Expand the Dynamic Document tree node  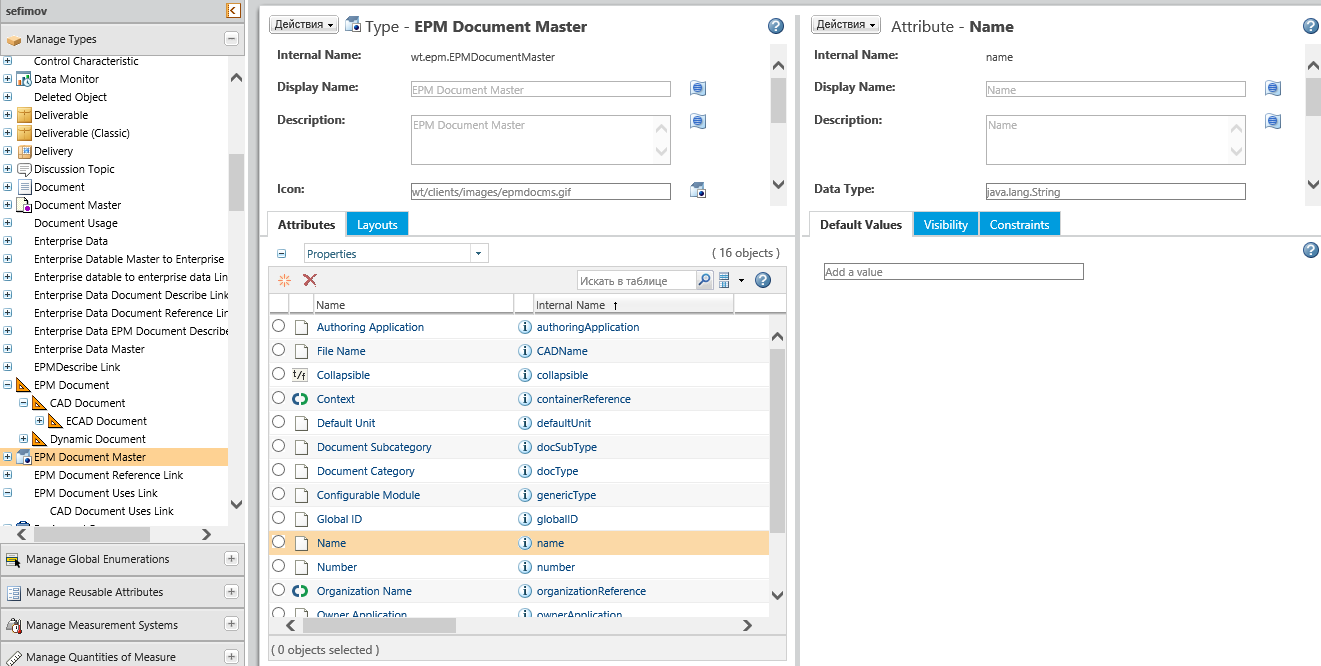point(24,439)
